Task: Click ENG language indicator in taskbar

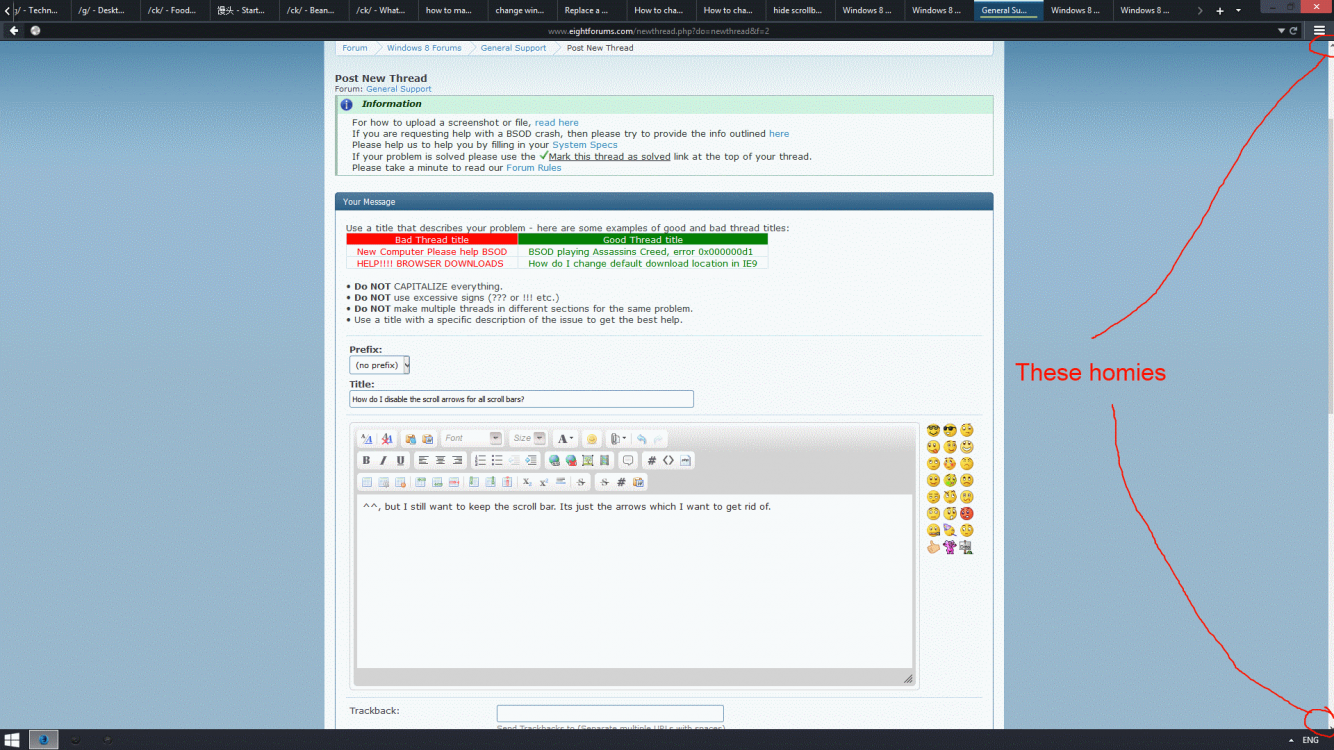Action: point(1310,740)
